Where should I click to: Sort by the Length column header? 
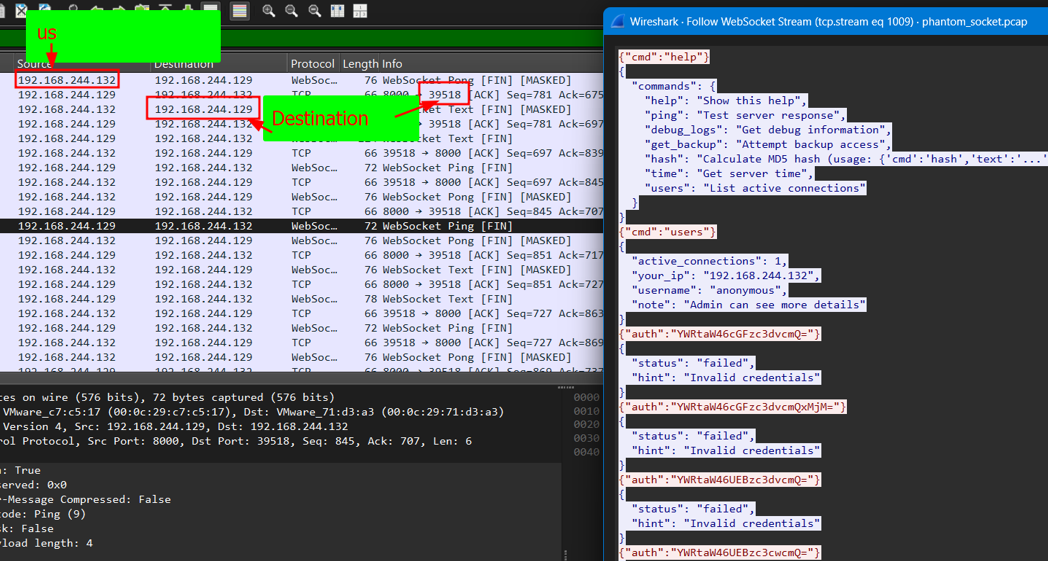[360, 64]
